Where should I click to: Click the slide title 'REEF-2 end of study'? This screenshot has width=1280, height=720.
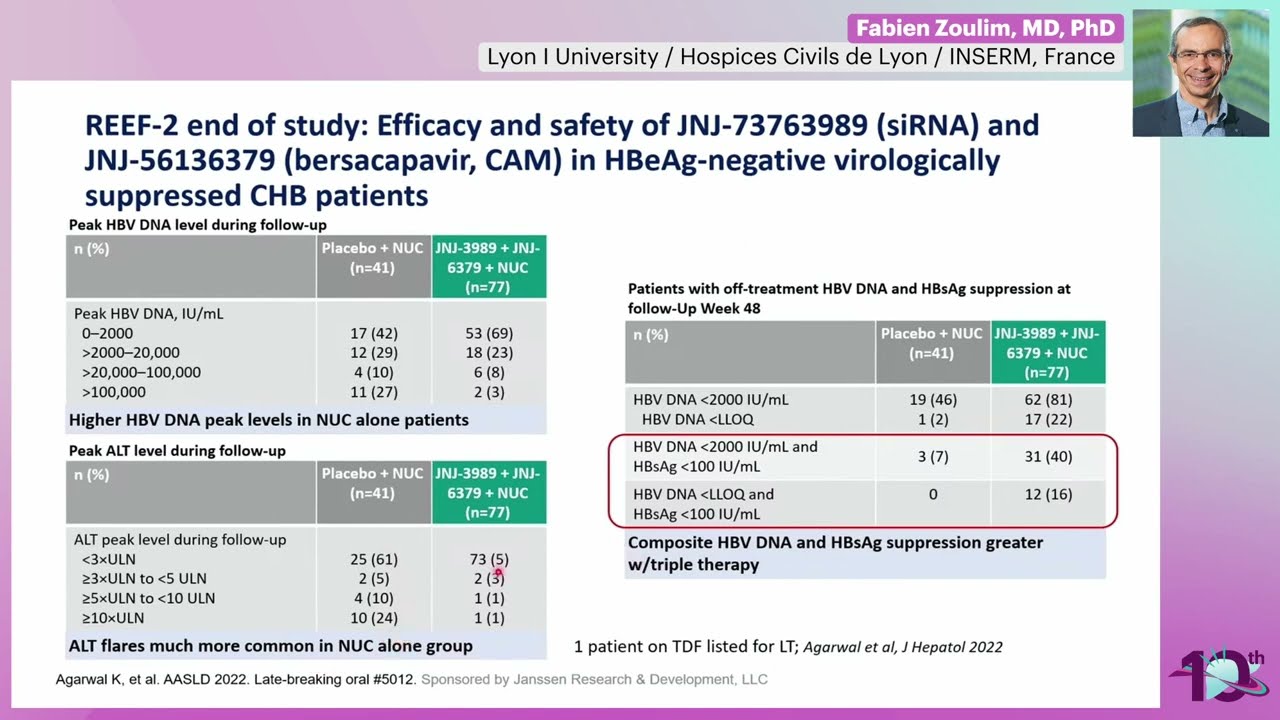(x=562, y=158)
